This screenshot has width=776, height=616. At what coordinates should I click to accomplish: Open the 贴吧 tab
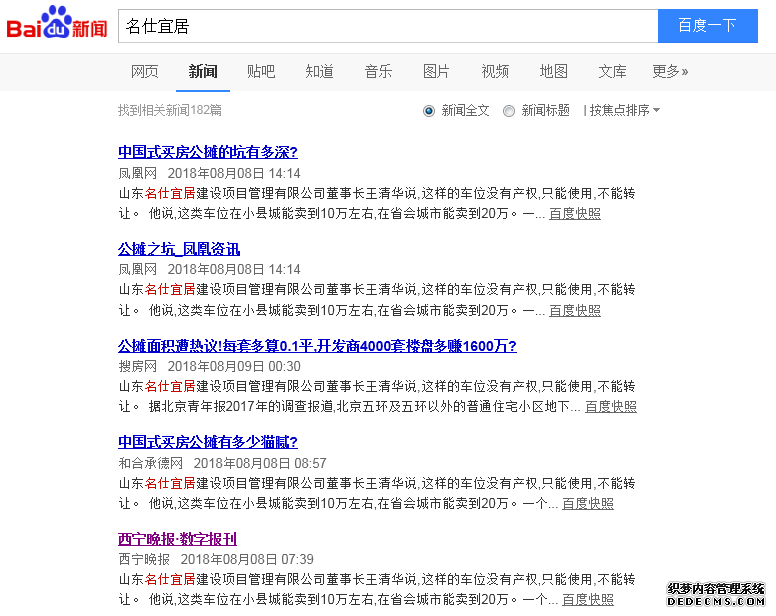[x=261, y=71]
